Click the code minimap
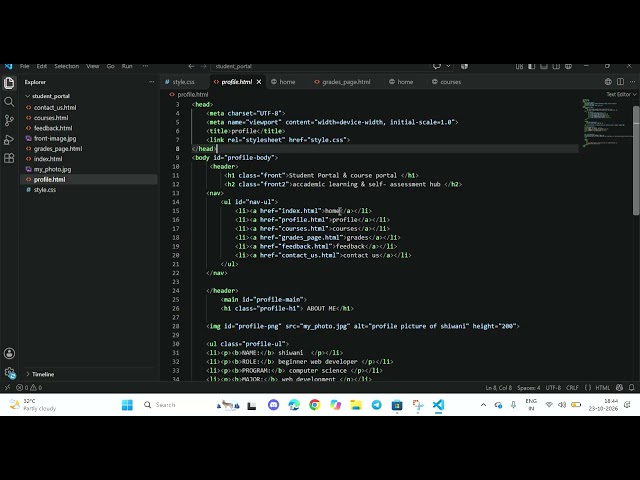640x480 pixels. coord(606,122)
